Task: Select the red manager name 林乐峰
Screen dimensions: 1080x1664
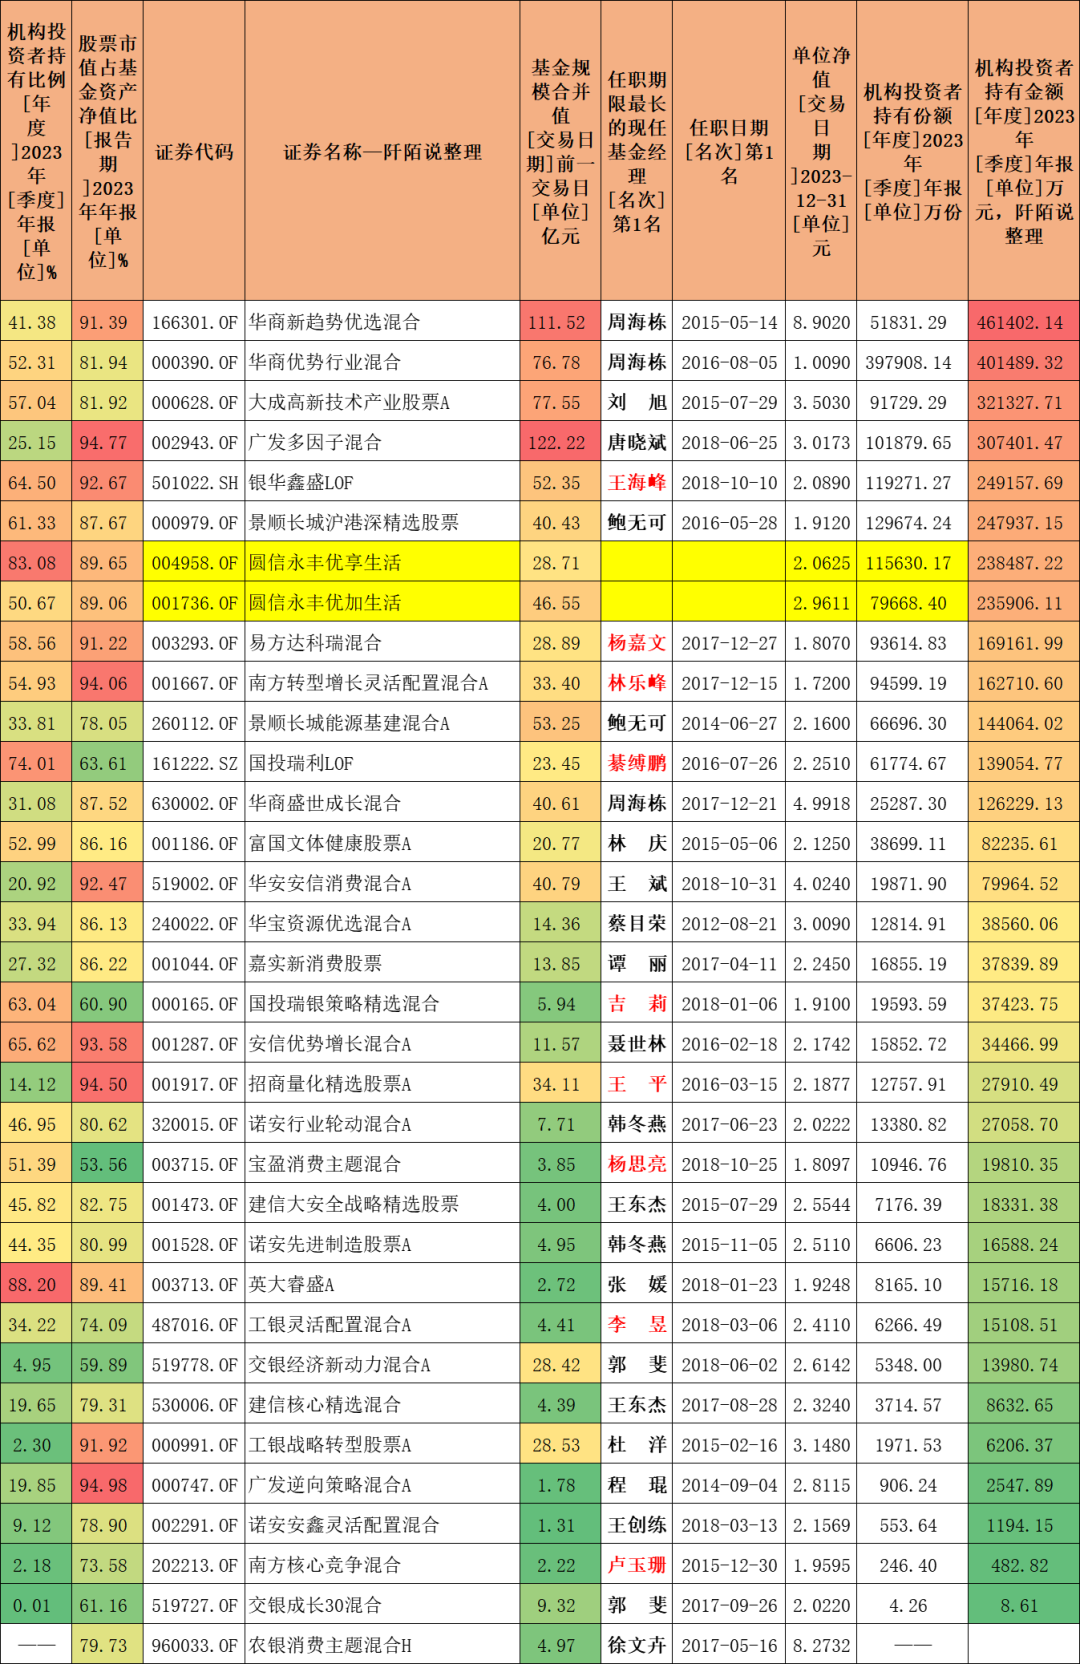Action: (x=637, y=683)
